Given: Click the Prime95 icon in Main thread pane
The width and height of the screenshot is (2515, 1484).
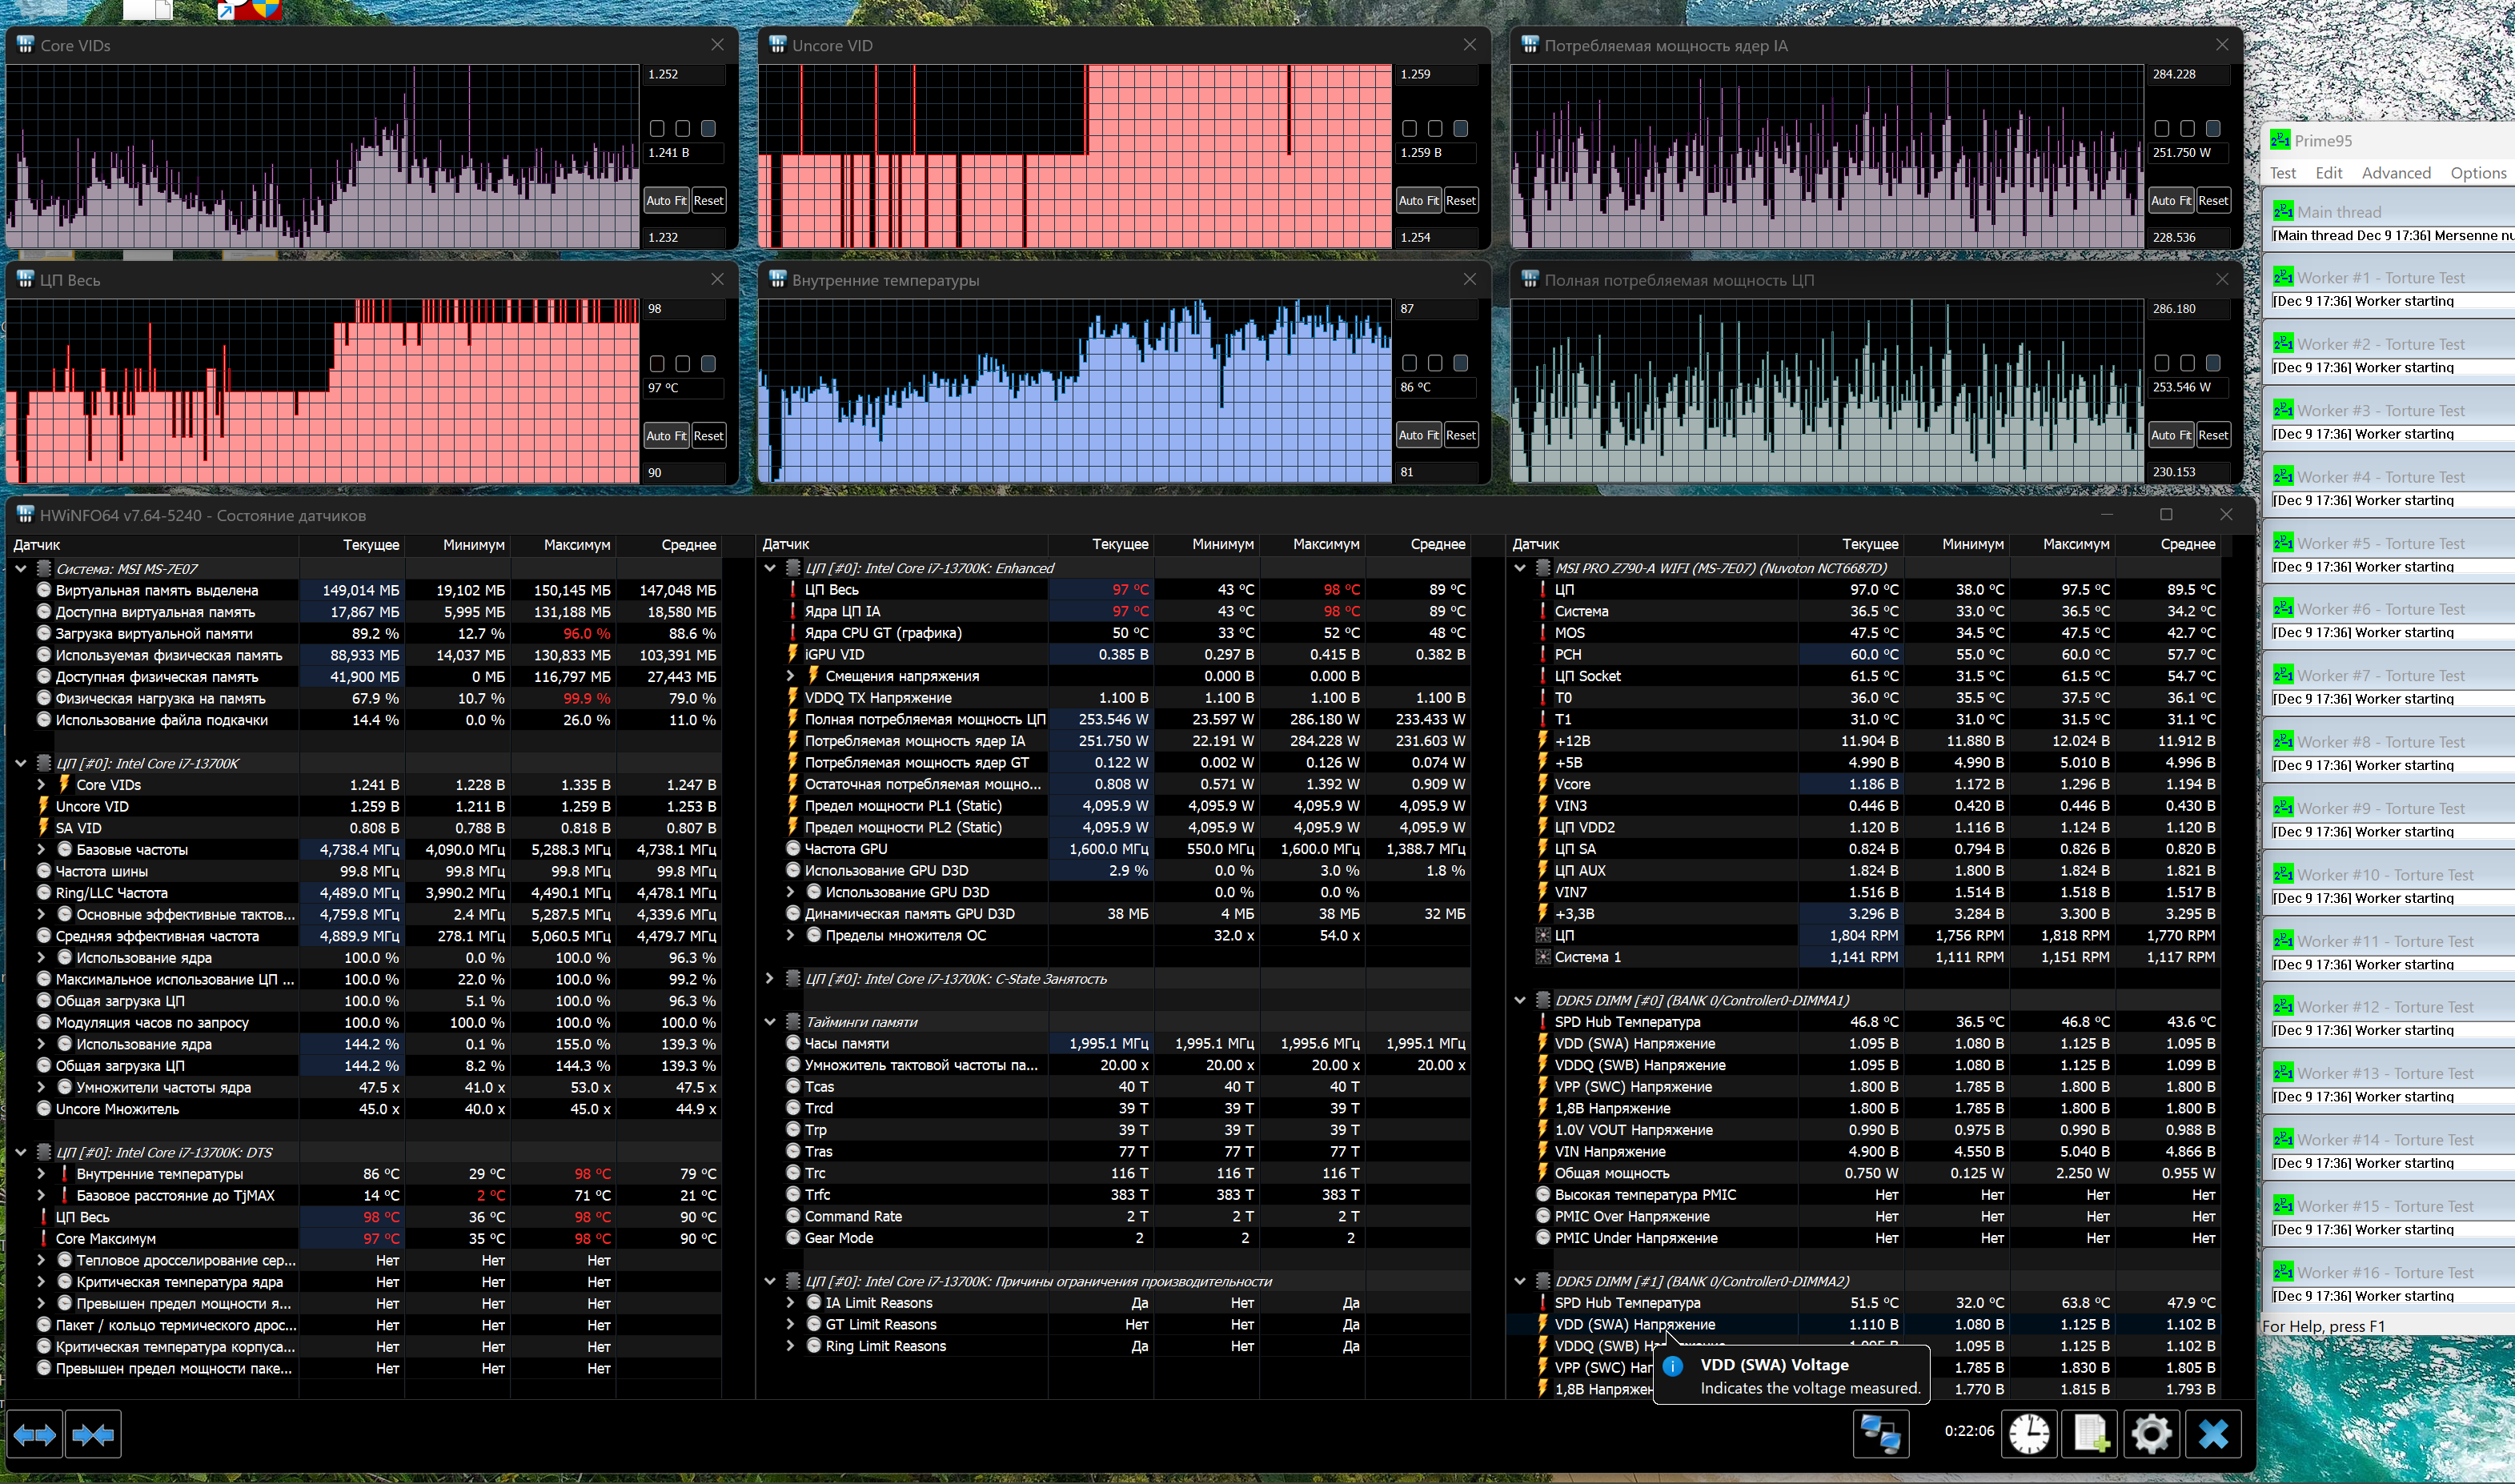Looking at the screenshot, I should pos(2282,211).
